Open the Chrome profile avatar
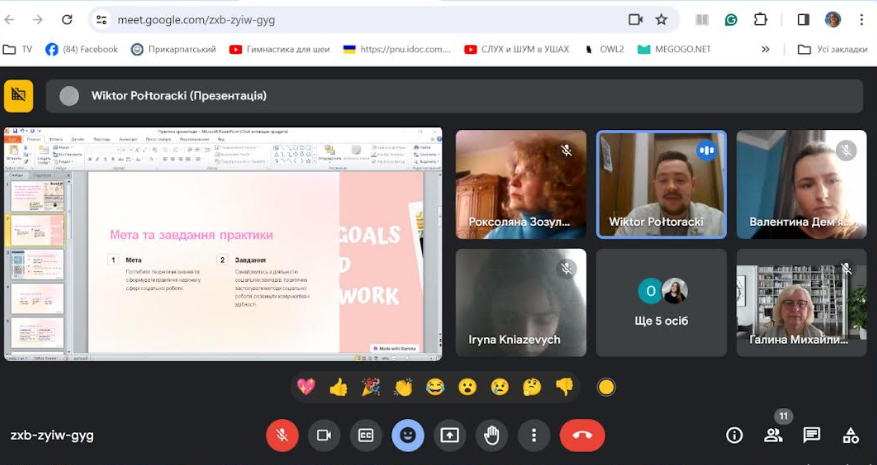 click(833, 20)
